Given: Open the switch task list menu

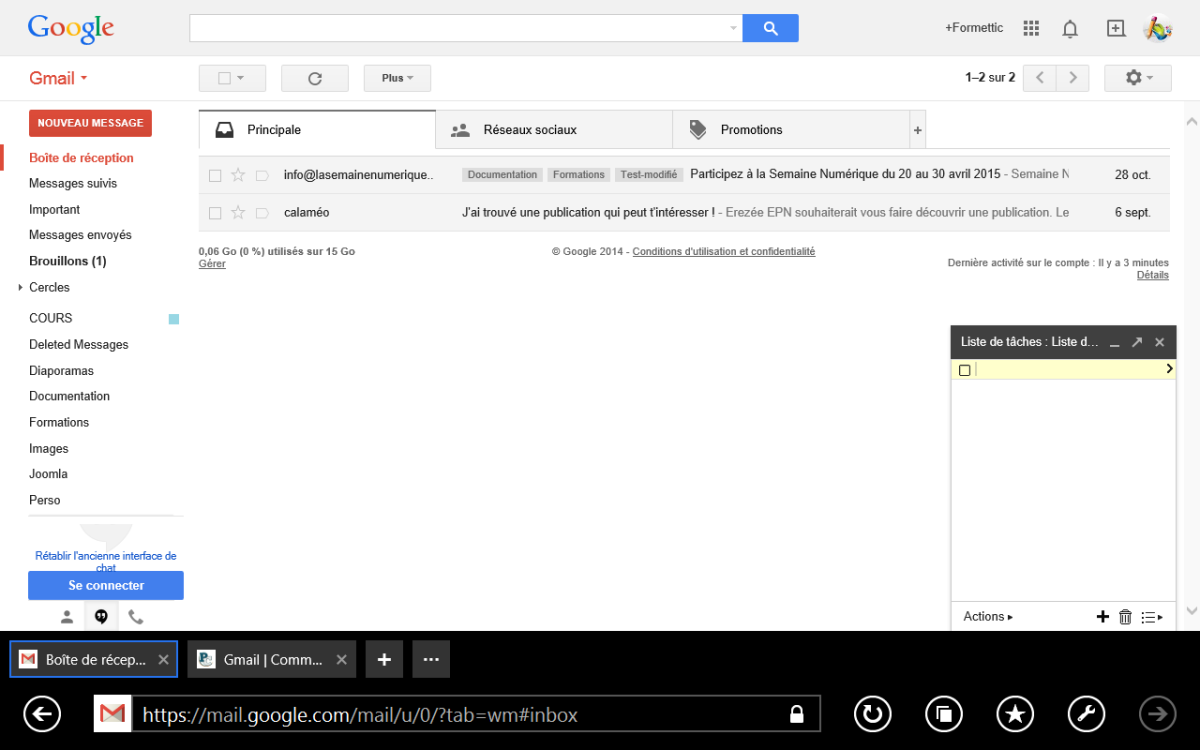Looking at the screenshot, I should 1152,617.
